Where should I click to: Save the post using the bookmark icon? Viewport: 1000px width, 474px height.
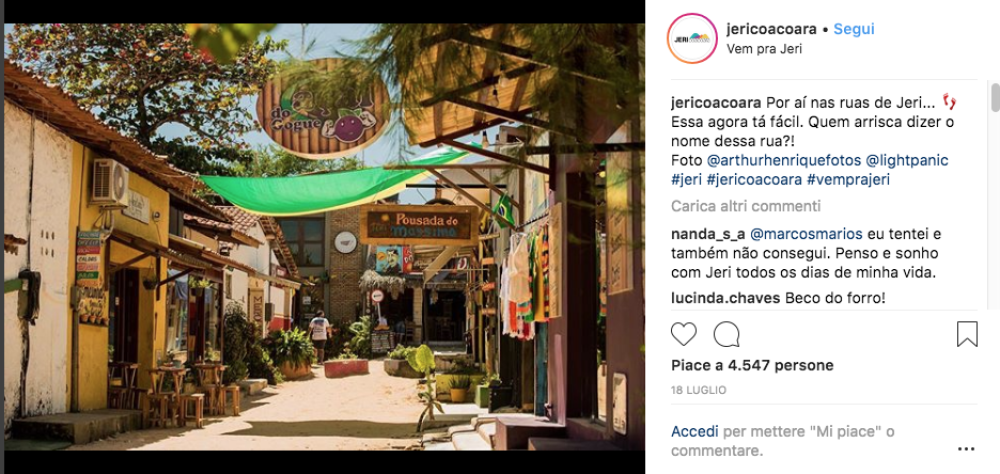967,334
